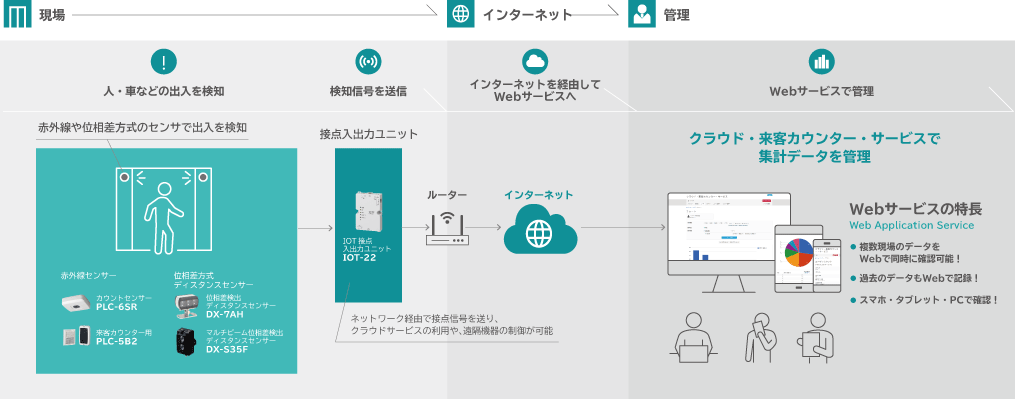This screenshot has height=399, width=1015.
Task: Click the right sensor circle on doorway
Action: (x=204, y=176)
